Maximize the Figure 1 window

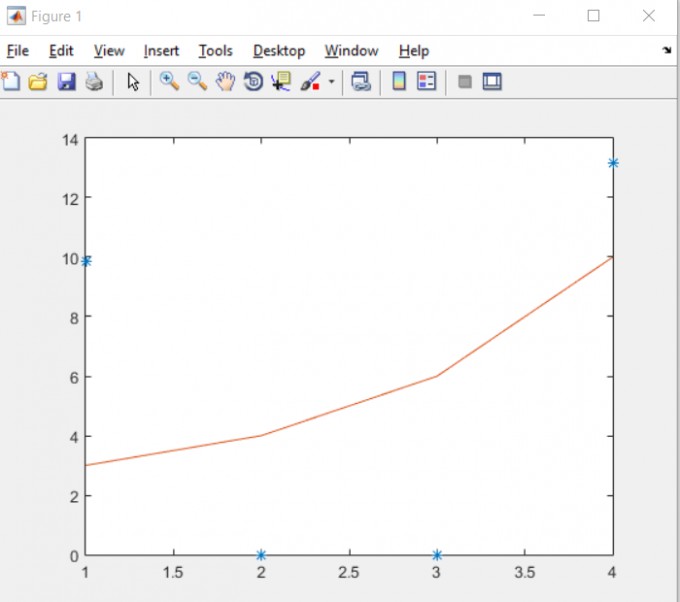pyautogui.click(x=594, y=16)
